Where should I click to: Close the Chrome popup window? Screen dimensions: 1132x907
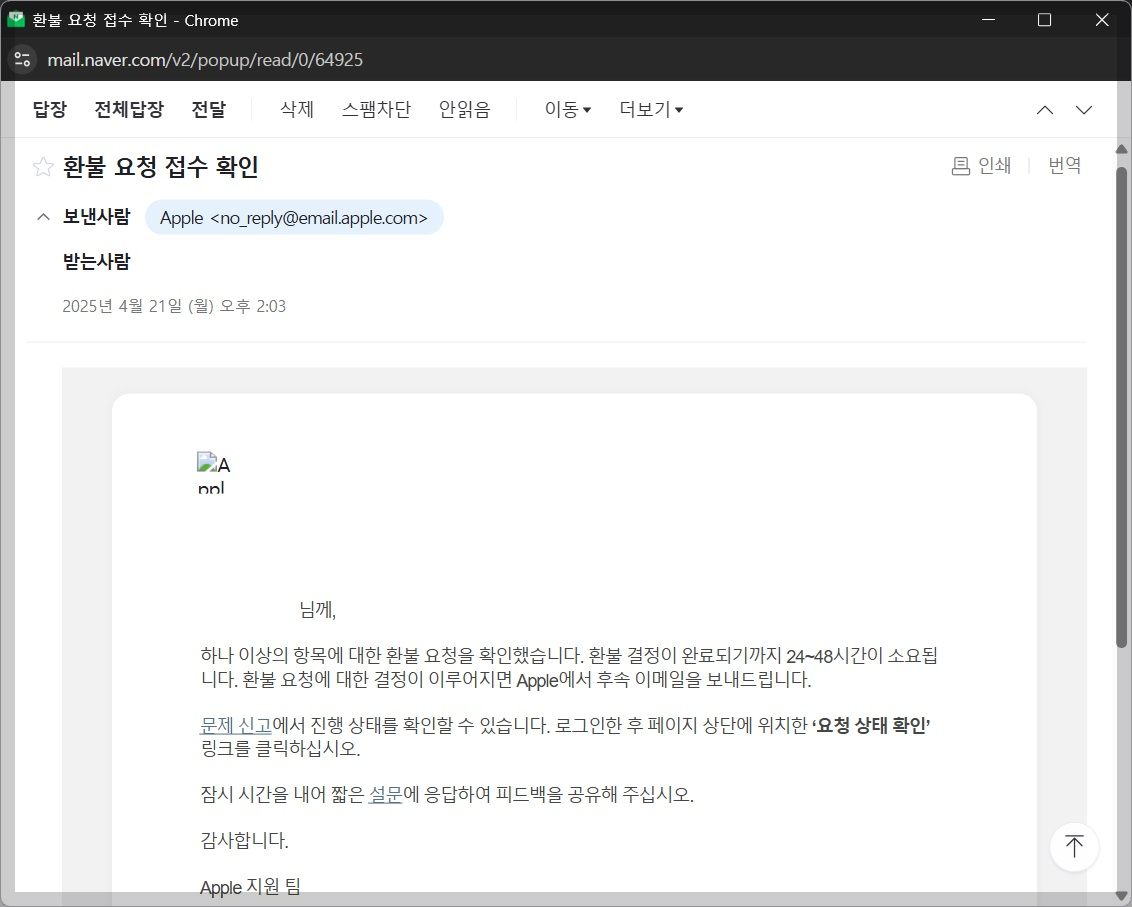(x=1102, y=19)
